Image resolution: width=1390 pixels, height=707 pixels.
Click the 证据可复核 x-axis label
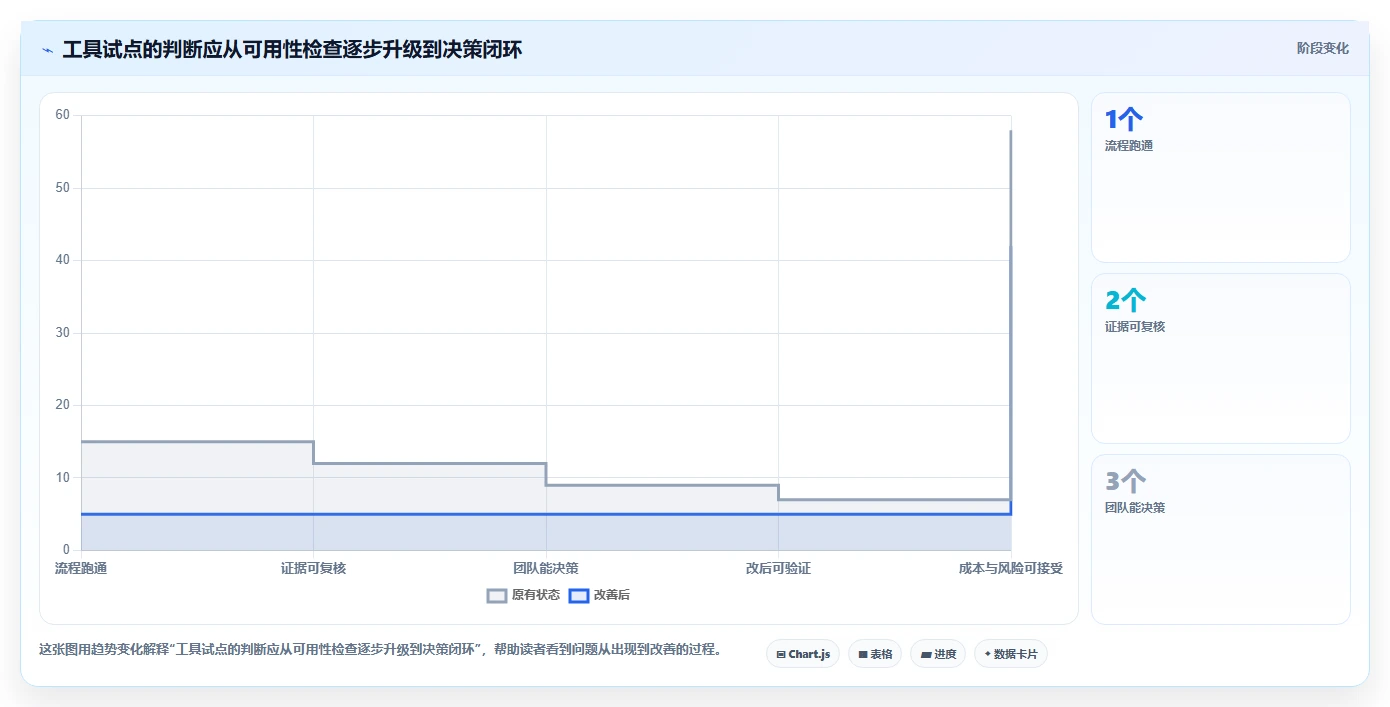pyautogui.click(x=313, y=568)
